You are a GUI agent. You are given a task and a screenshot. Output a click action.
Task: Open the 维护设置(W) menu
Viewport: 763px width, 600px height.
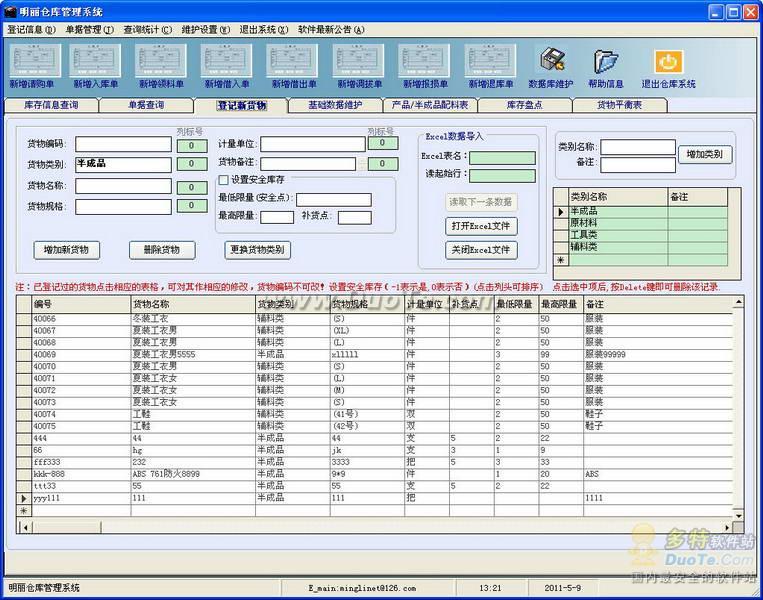pyautogui.click(x=205, y=30)
